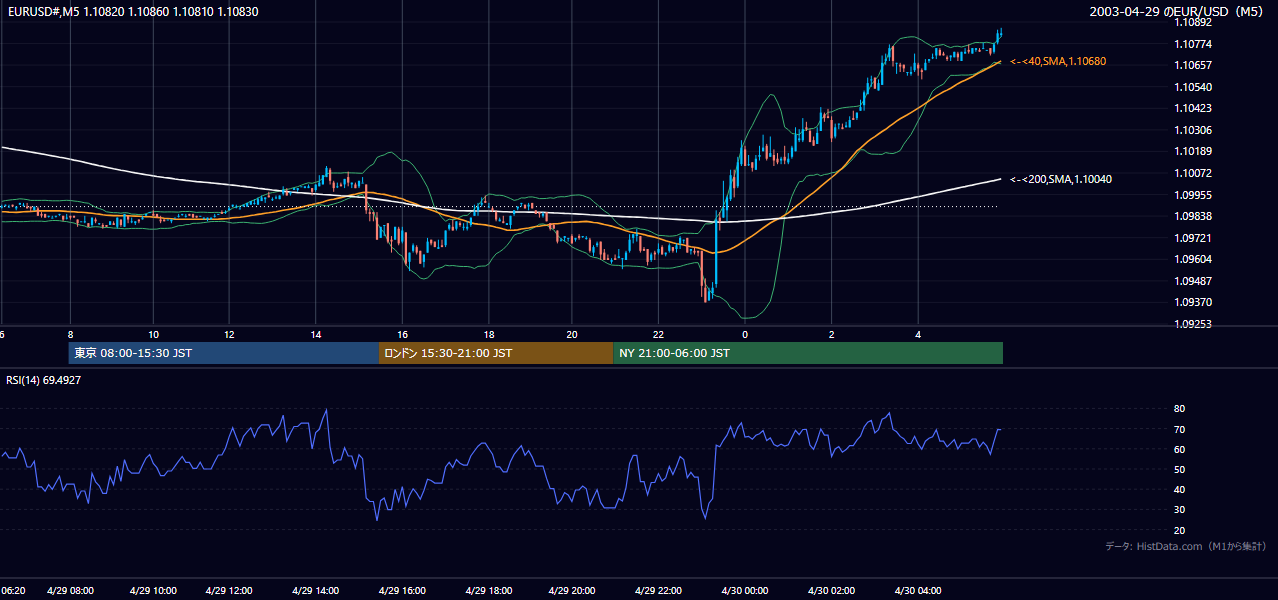Click price axis value 1.09955
The width and height of the screenshot is (1278, 600).
1192,195
